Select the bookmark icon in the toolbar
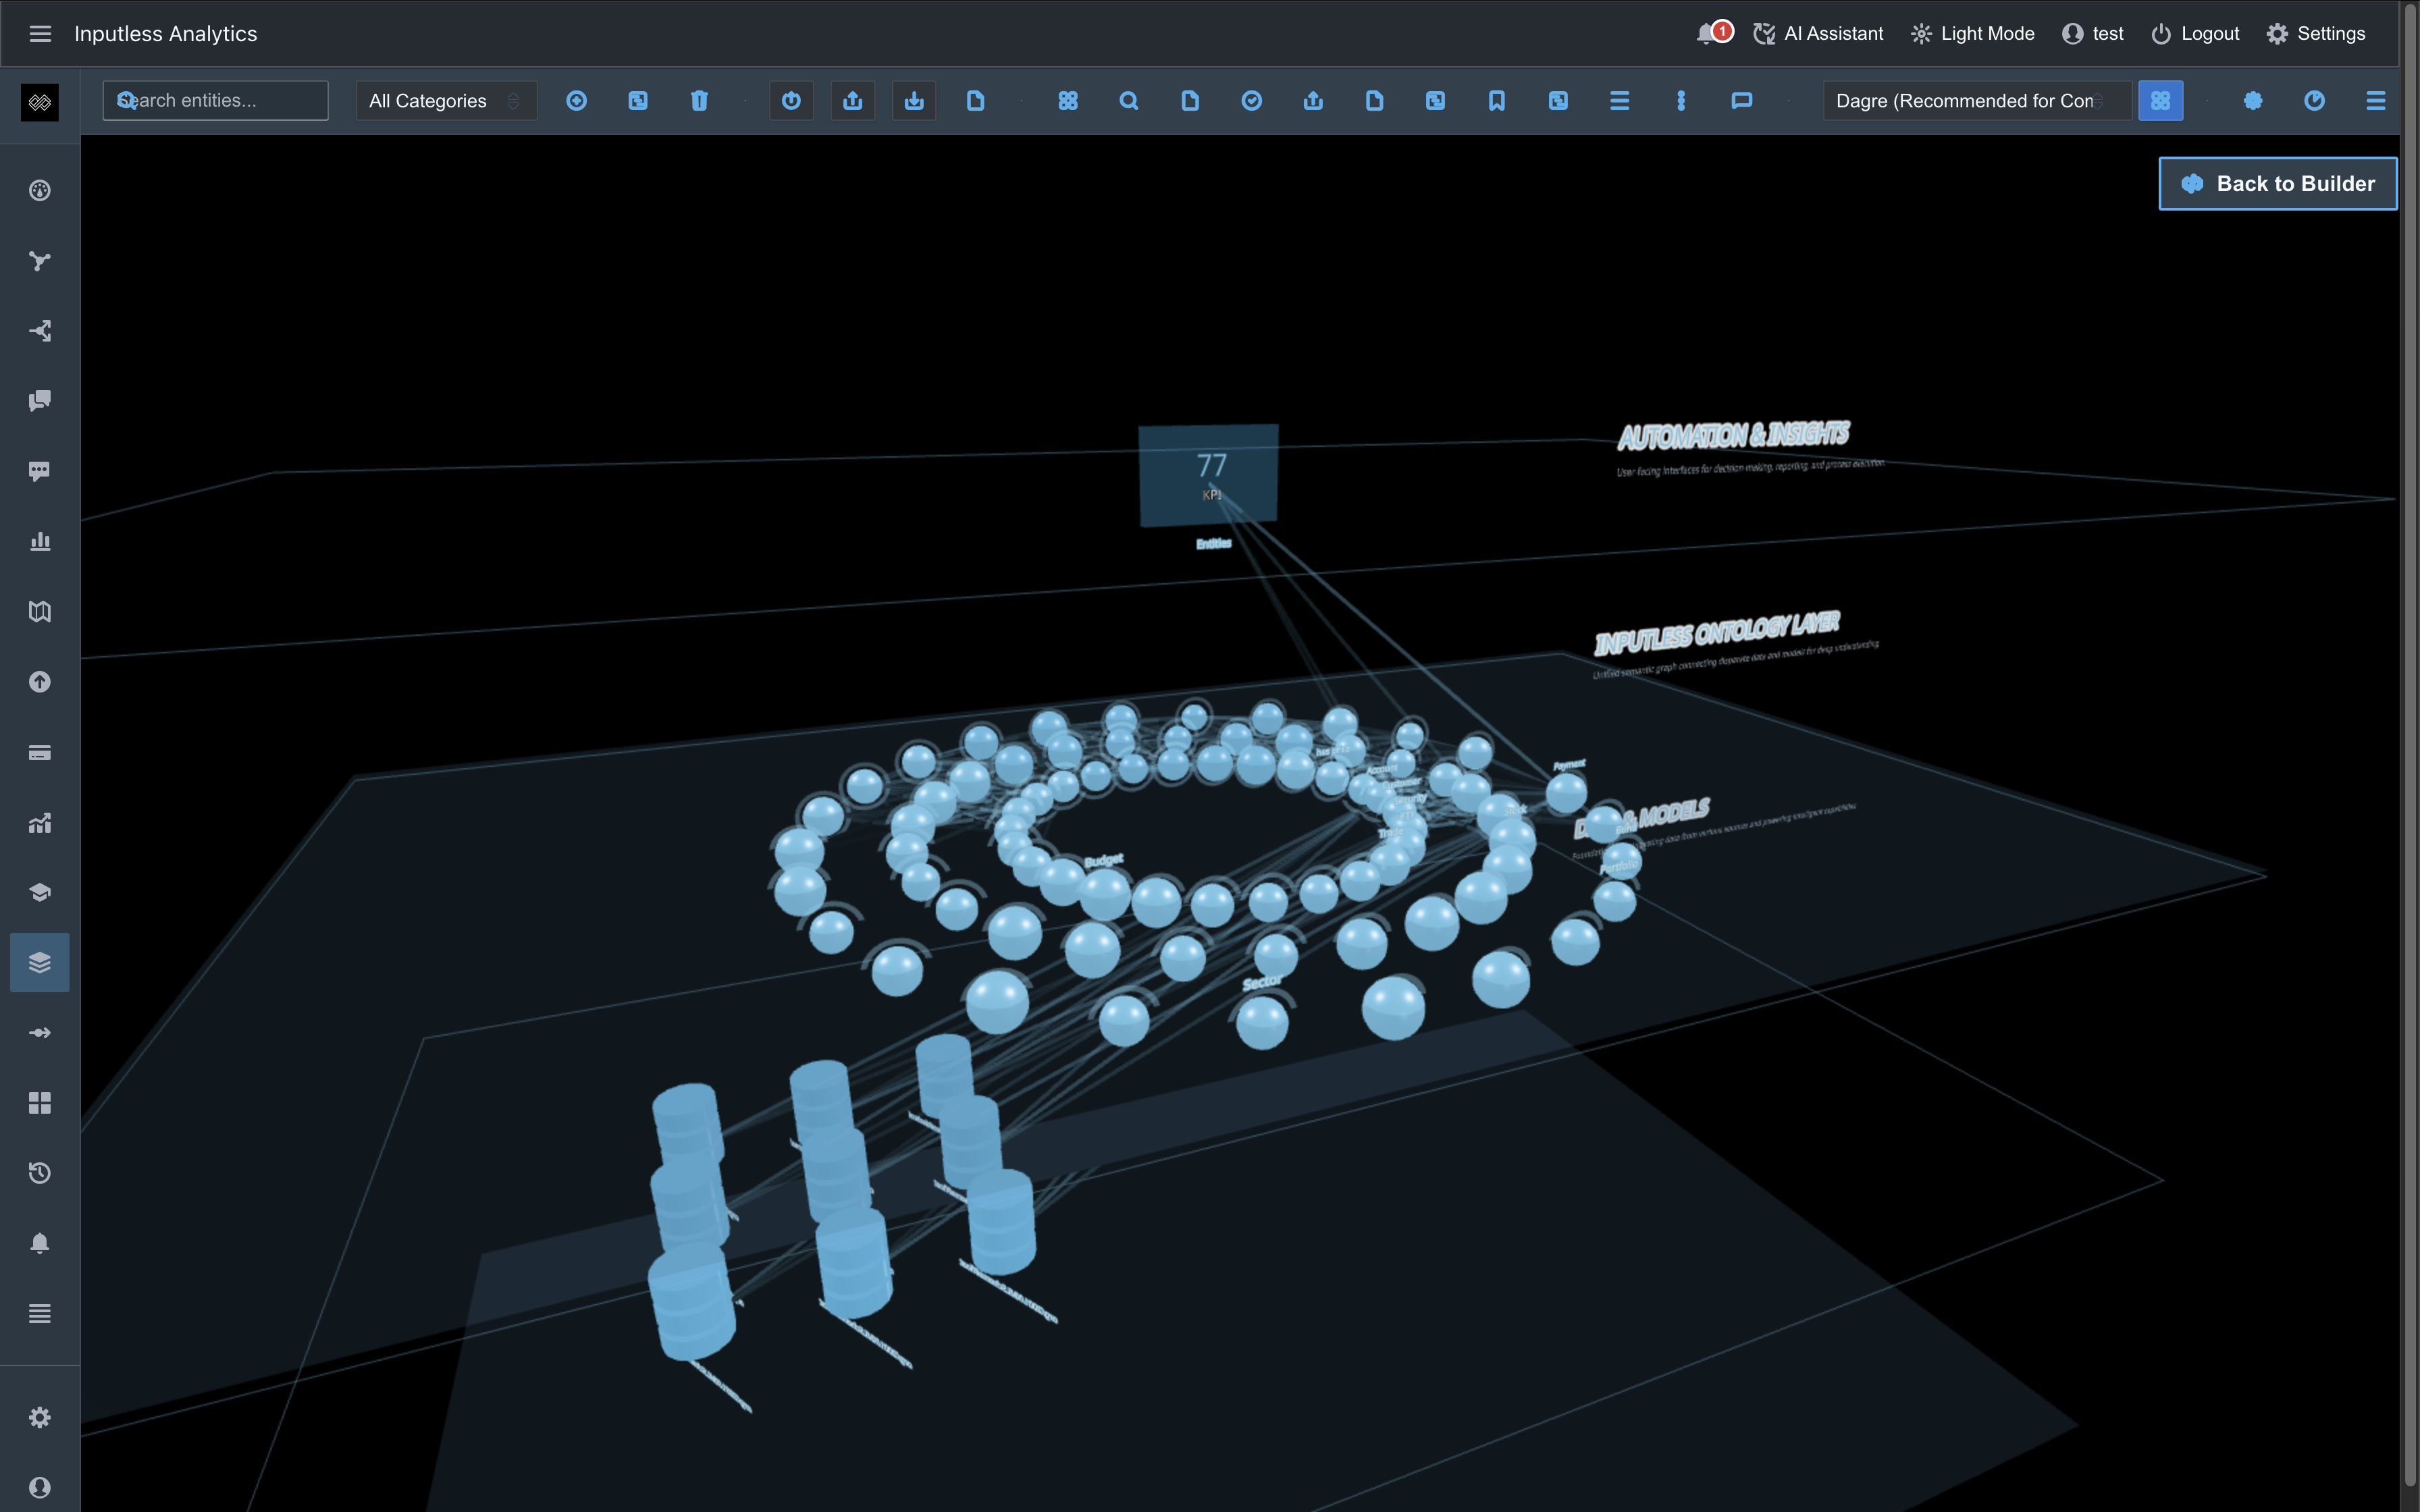 point(1496,100)
